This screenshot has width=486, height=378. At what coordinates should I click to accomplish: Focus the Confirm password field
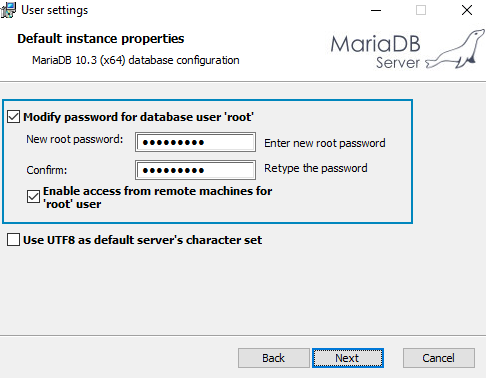click(196, 170)
